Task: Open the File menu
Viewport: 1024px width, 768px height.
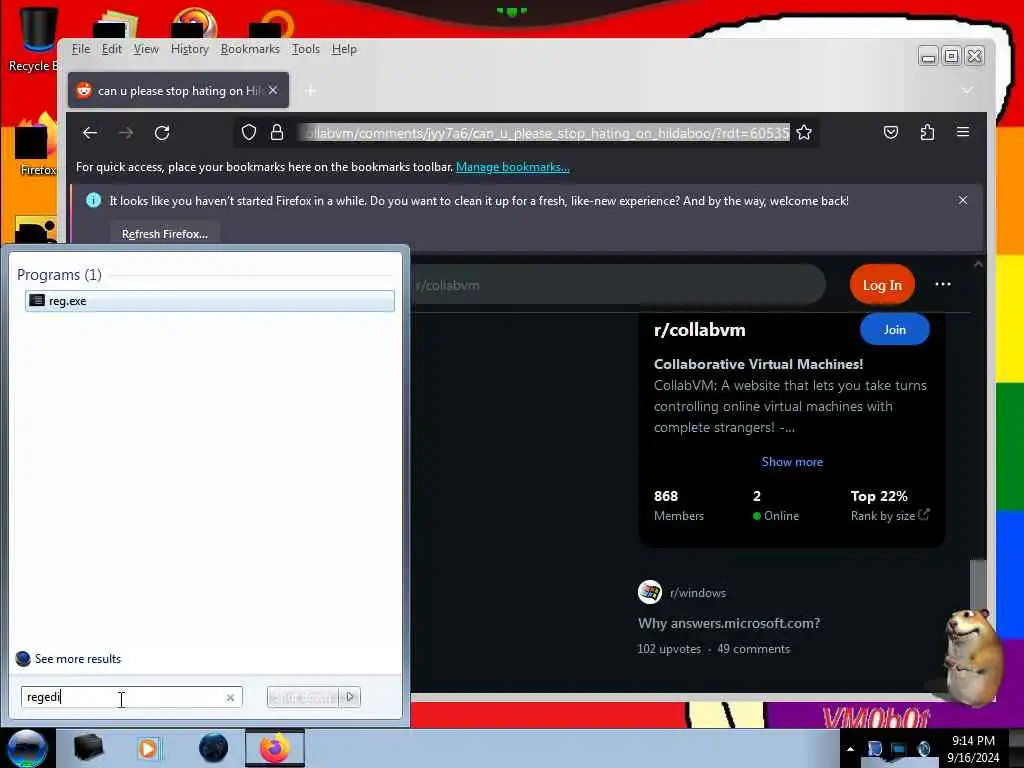Action: pos(81,49)
